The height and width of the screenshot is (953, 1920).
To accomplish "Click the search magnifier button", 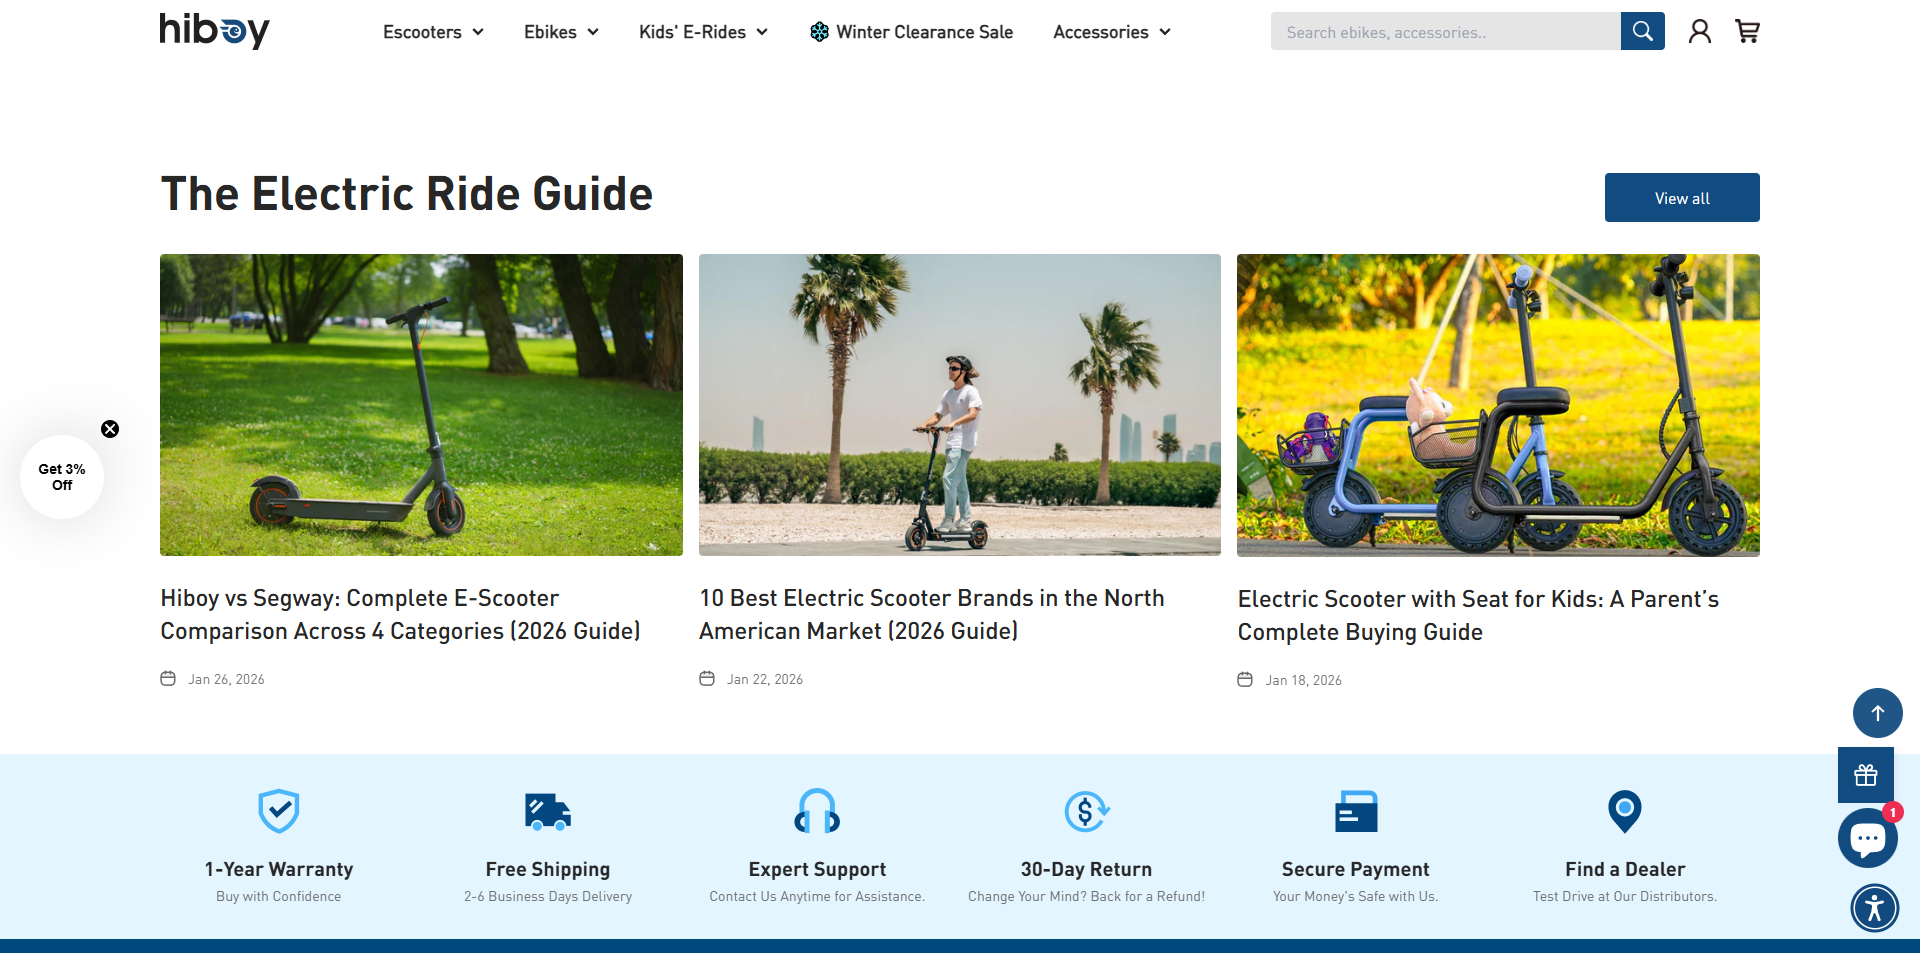I will [x=1642, y=31].
